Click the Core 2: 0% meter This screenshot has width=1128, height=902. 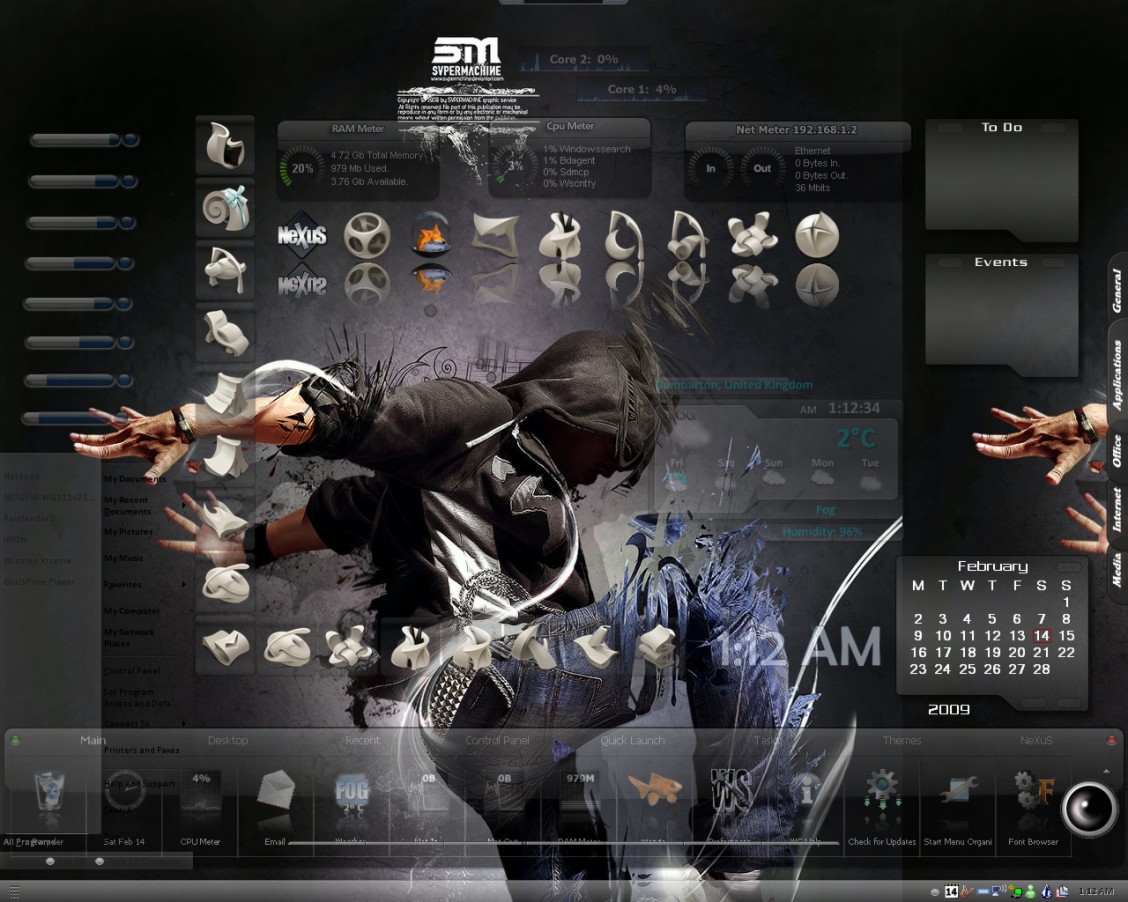click(x=583, y=60)
